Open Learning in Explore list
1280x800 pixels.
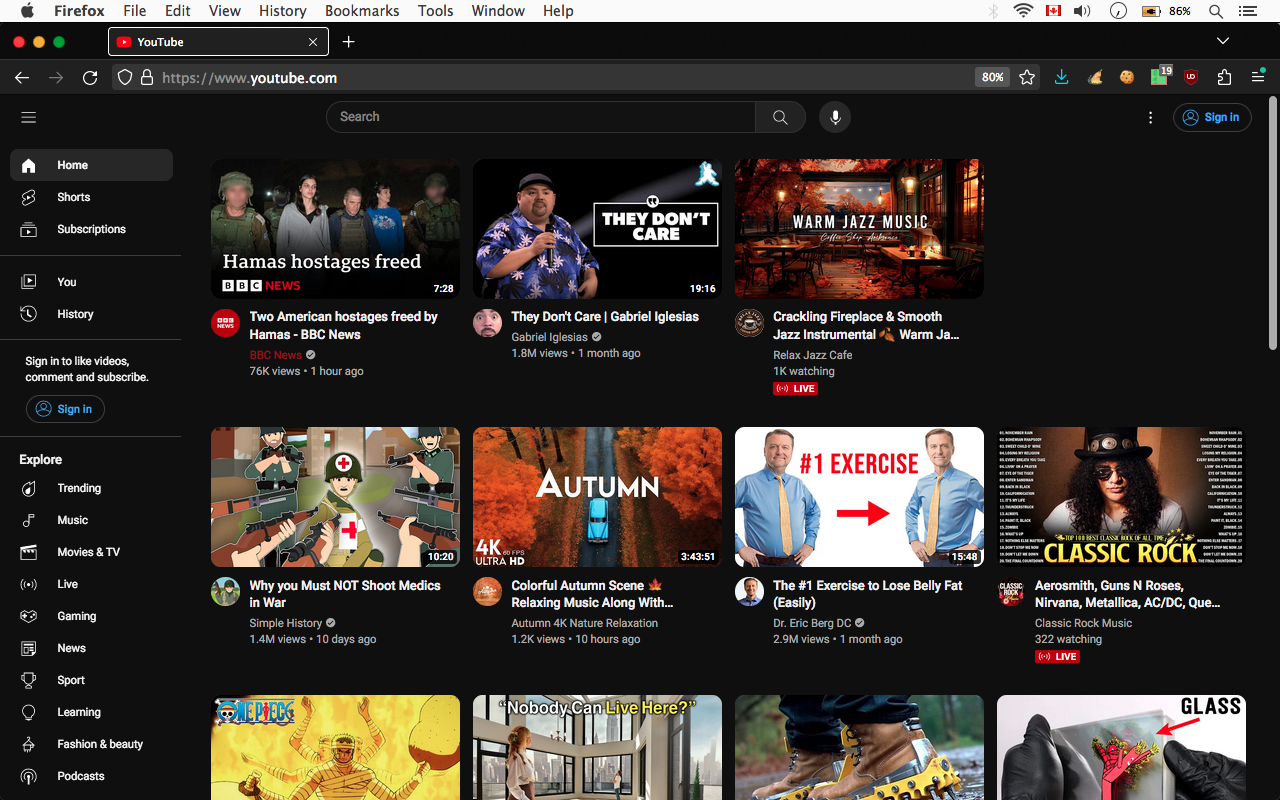pyautogui.click(x=91, y=712)
